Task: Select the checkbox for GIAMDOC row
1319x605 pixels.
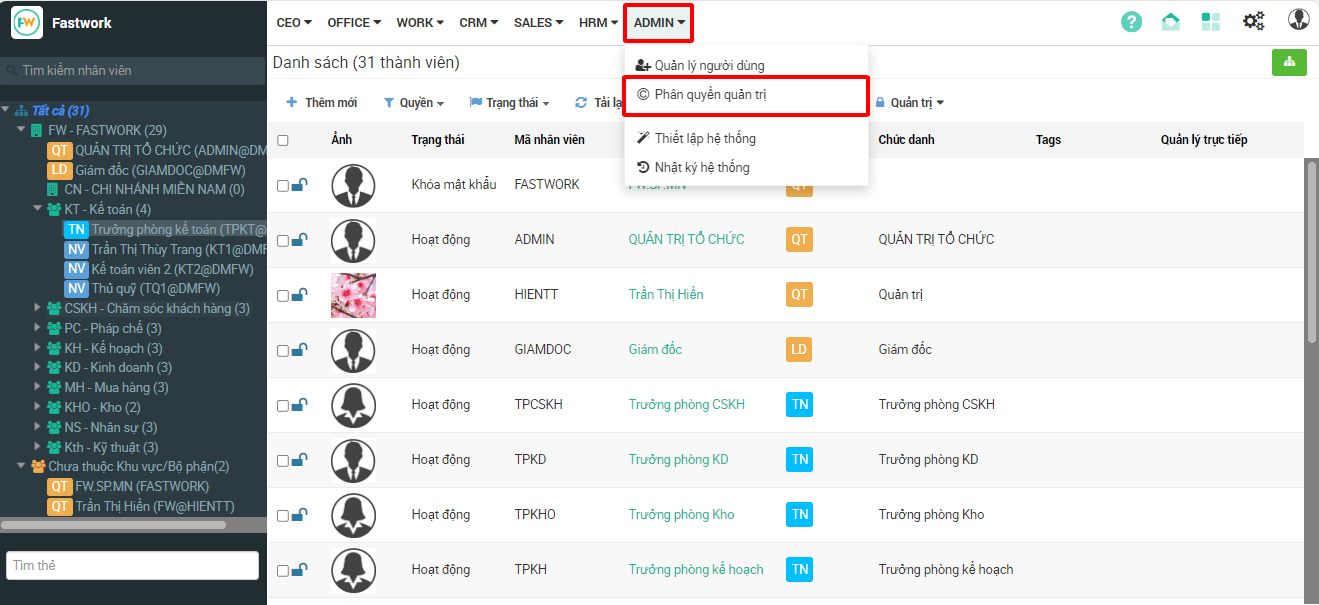Action: point(283,351)
